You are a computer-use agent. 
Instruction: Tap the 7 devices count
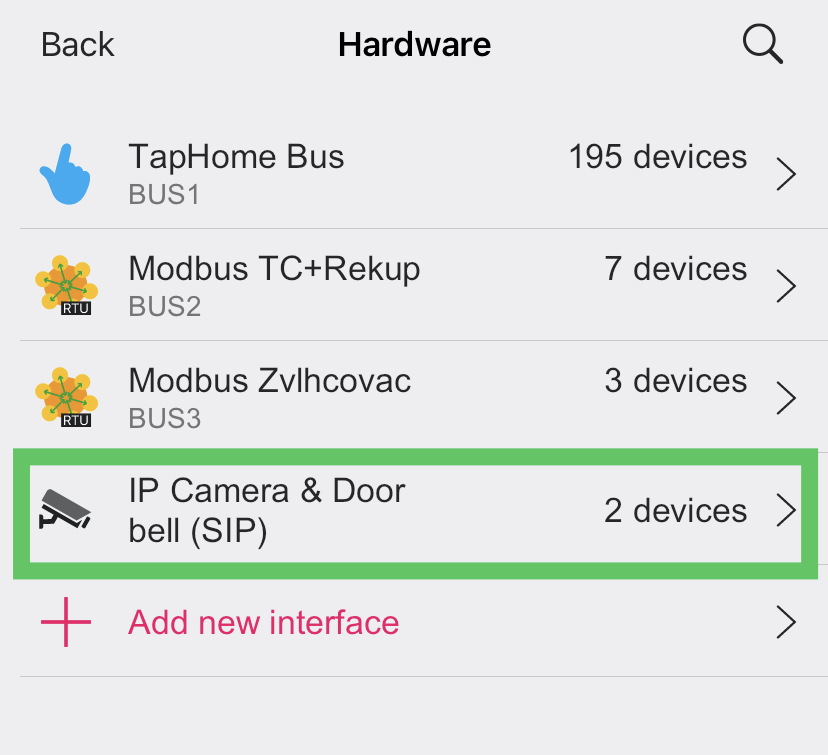pos(675,269)
